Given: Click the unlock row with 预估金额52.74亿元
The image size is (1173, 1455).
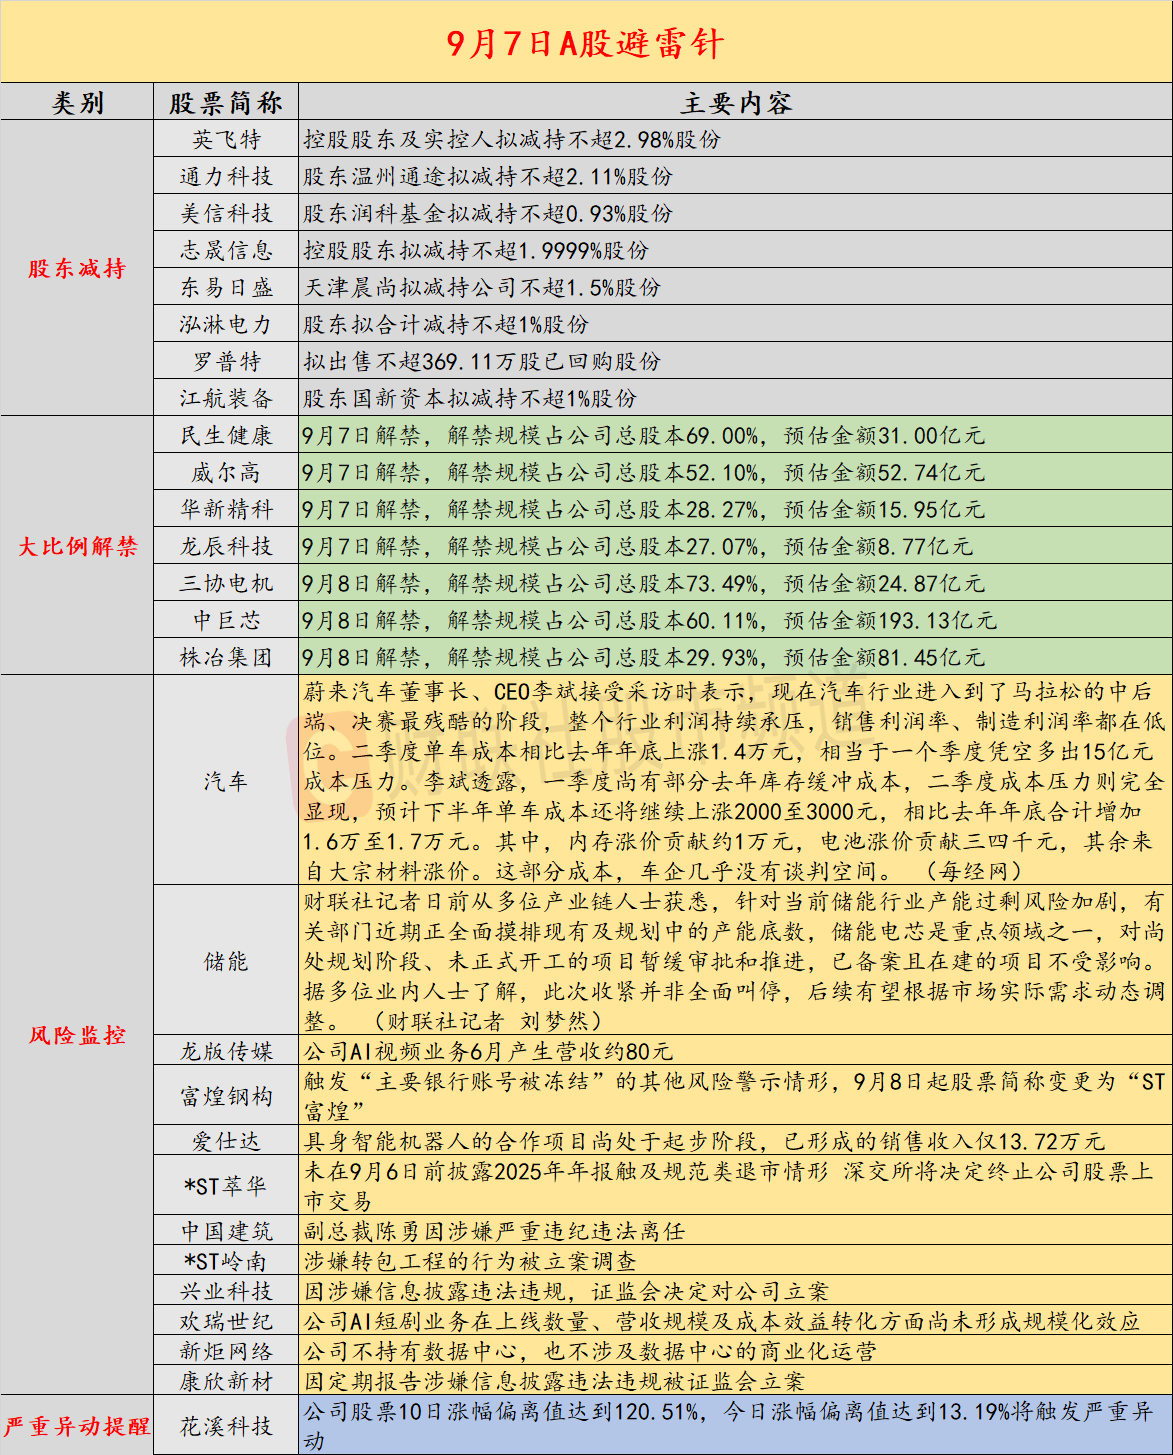Looking at the screenshot, I should pos(735,472).
